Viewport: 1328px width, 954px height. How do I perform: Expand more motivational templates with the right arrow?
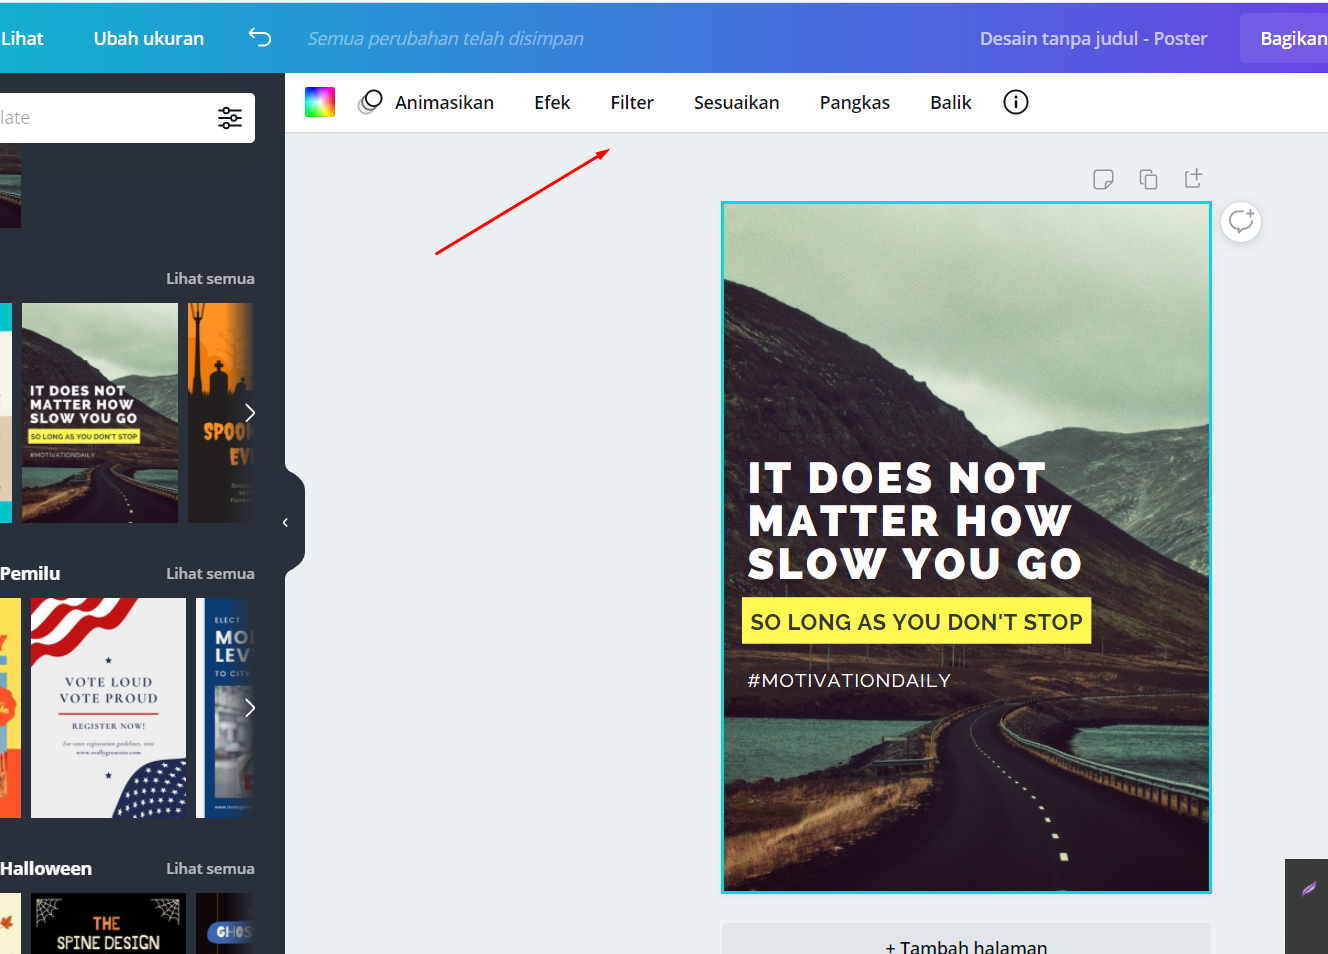249,412
